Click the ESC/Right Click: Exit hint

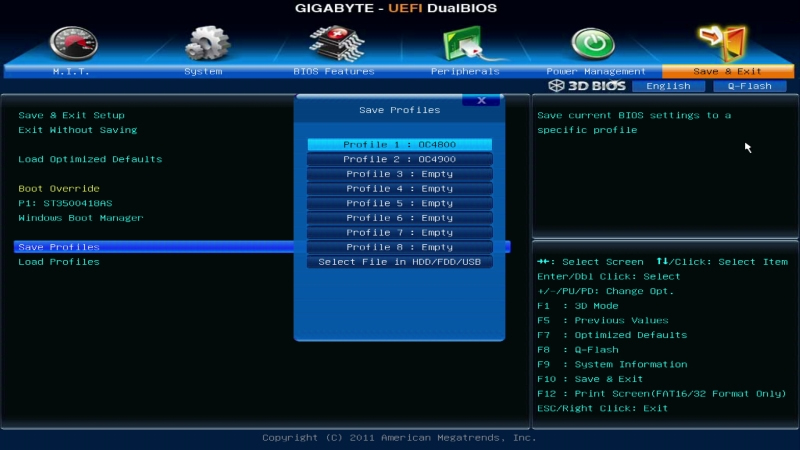click(603, 408)
